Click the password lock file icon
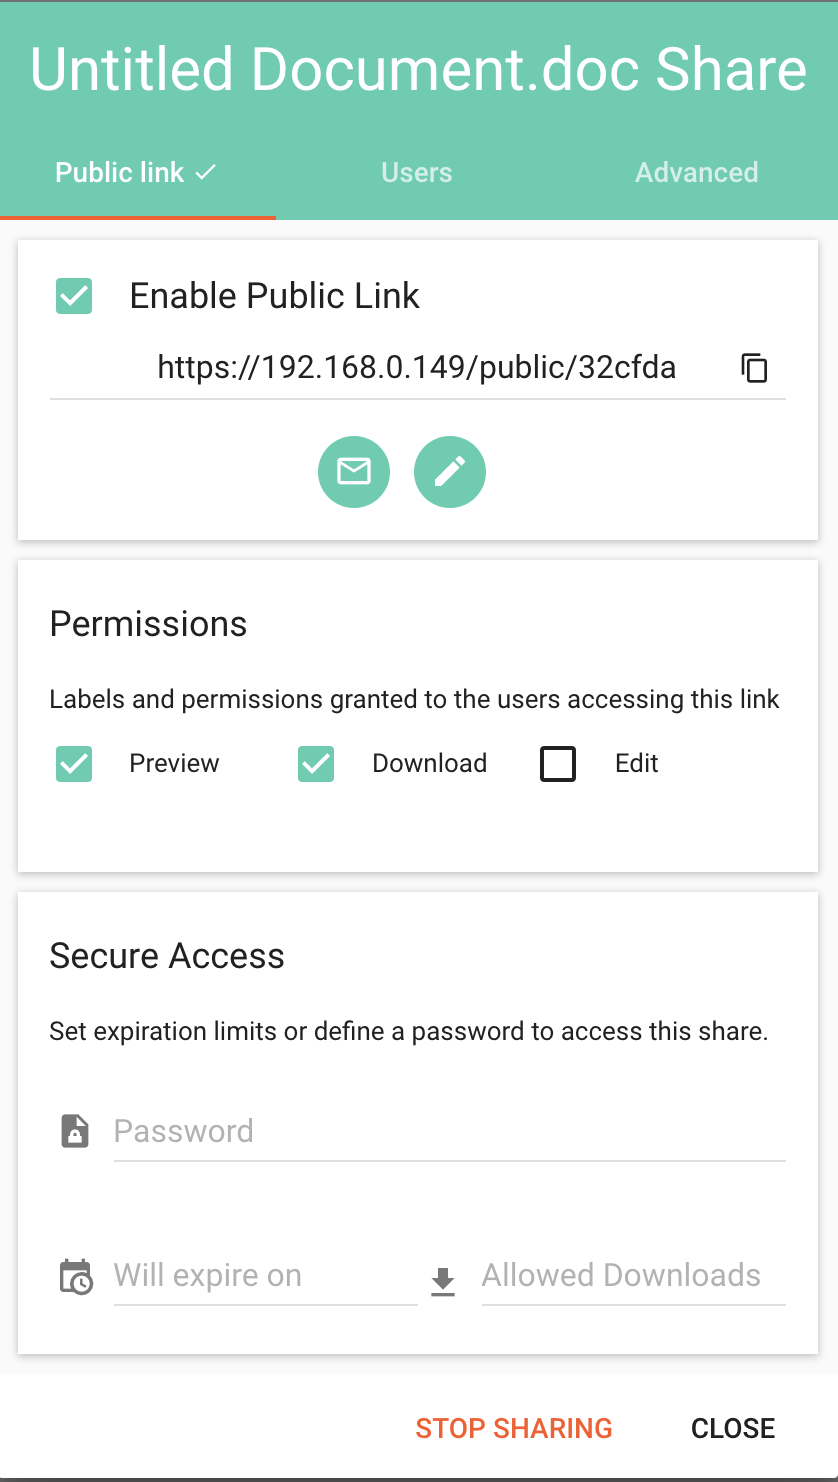Screen dimensions: 838x1482 [75, 1131]
